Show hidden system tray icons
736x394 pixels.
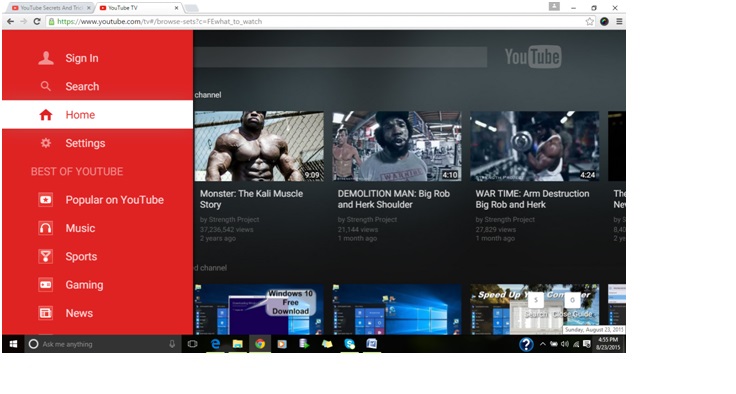(543, 344)
